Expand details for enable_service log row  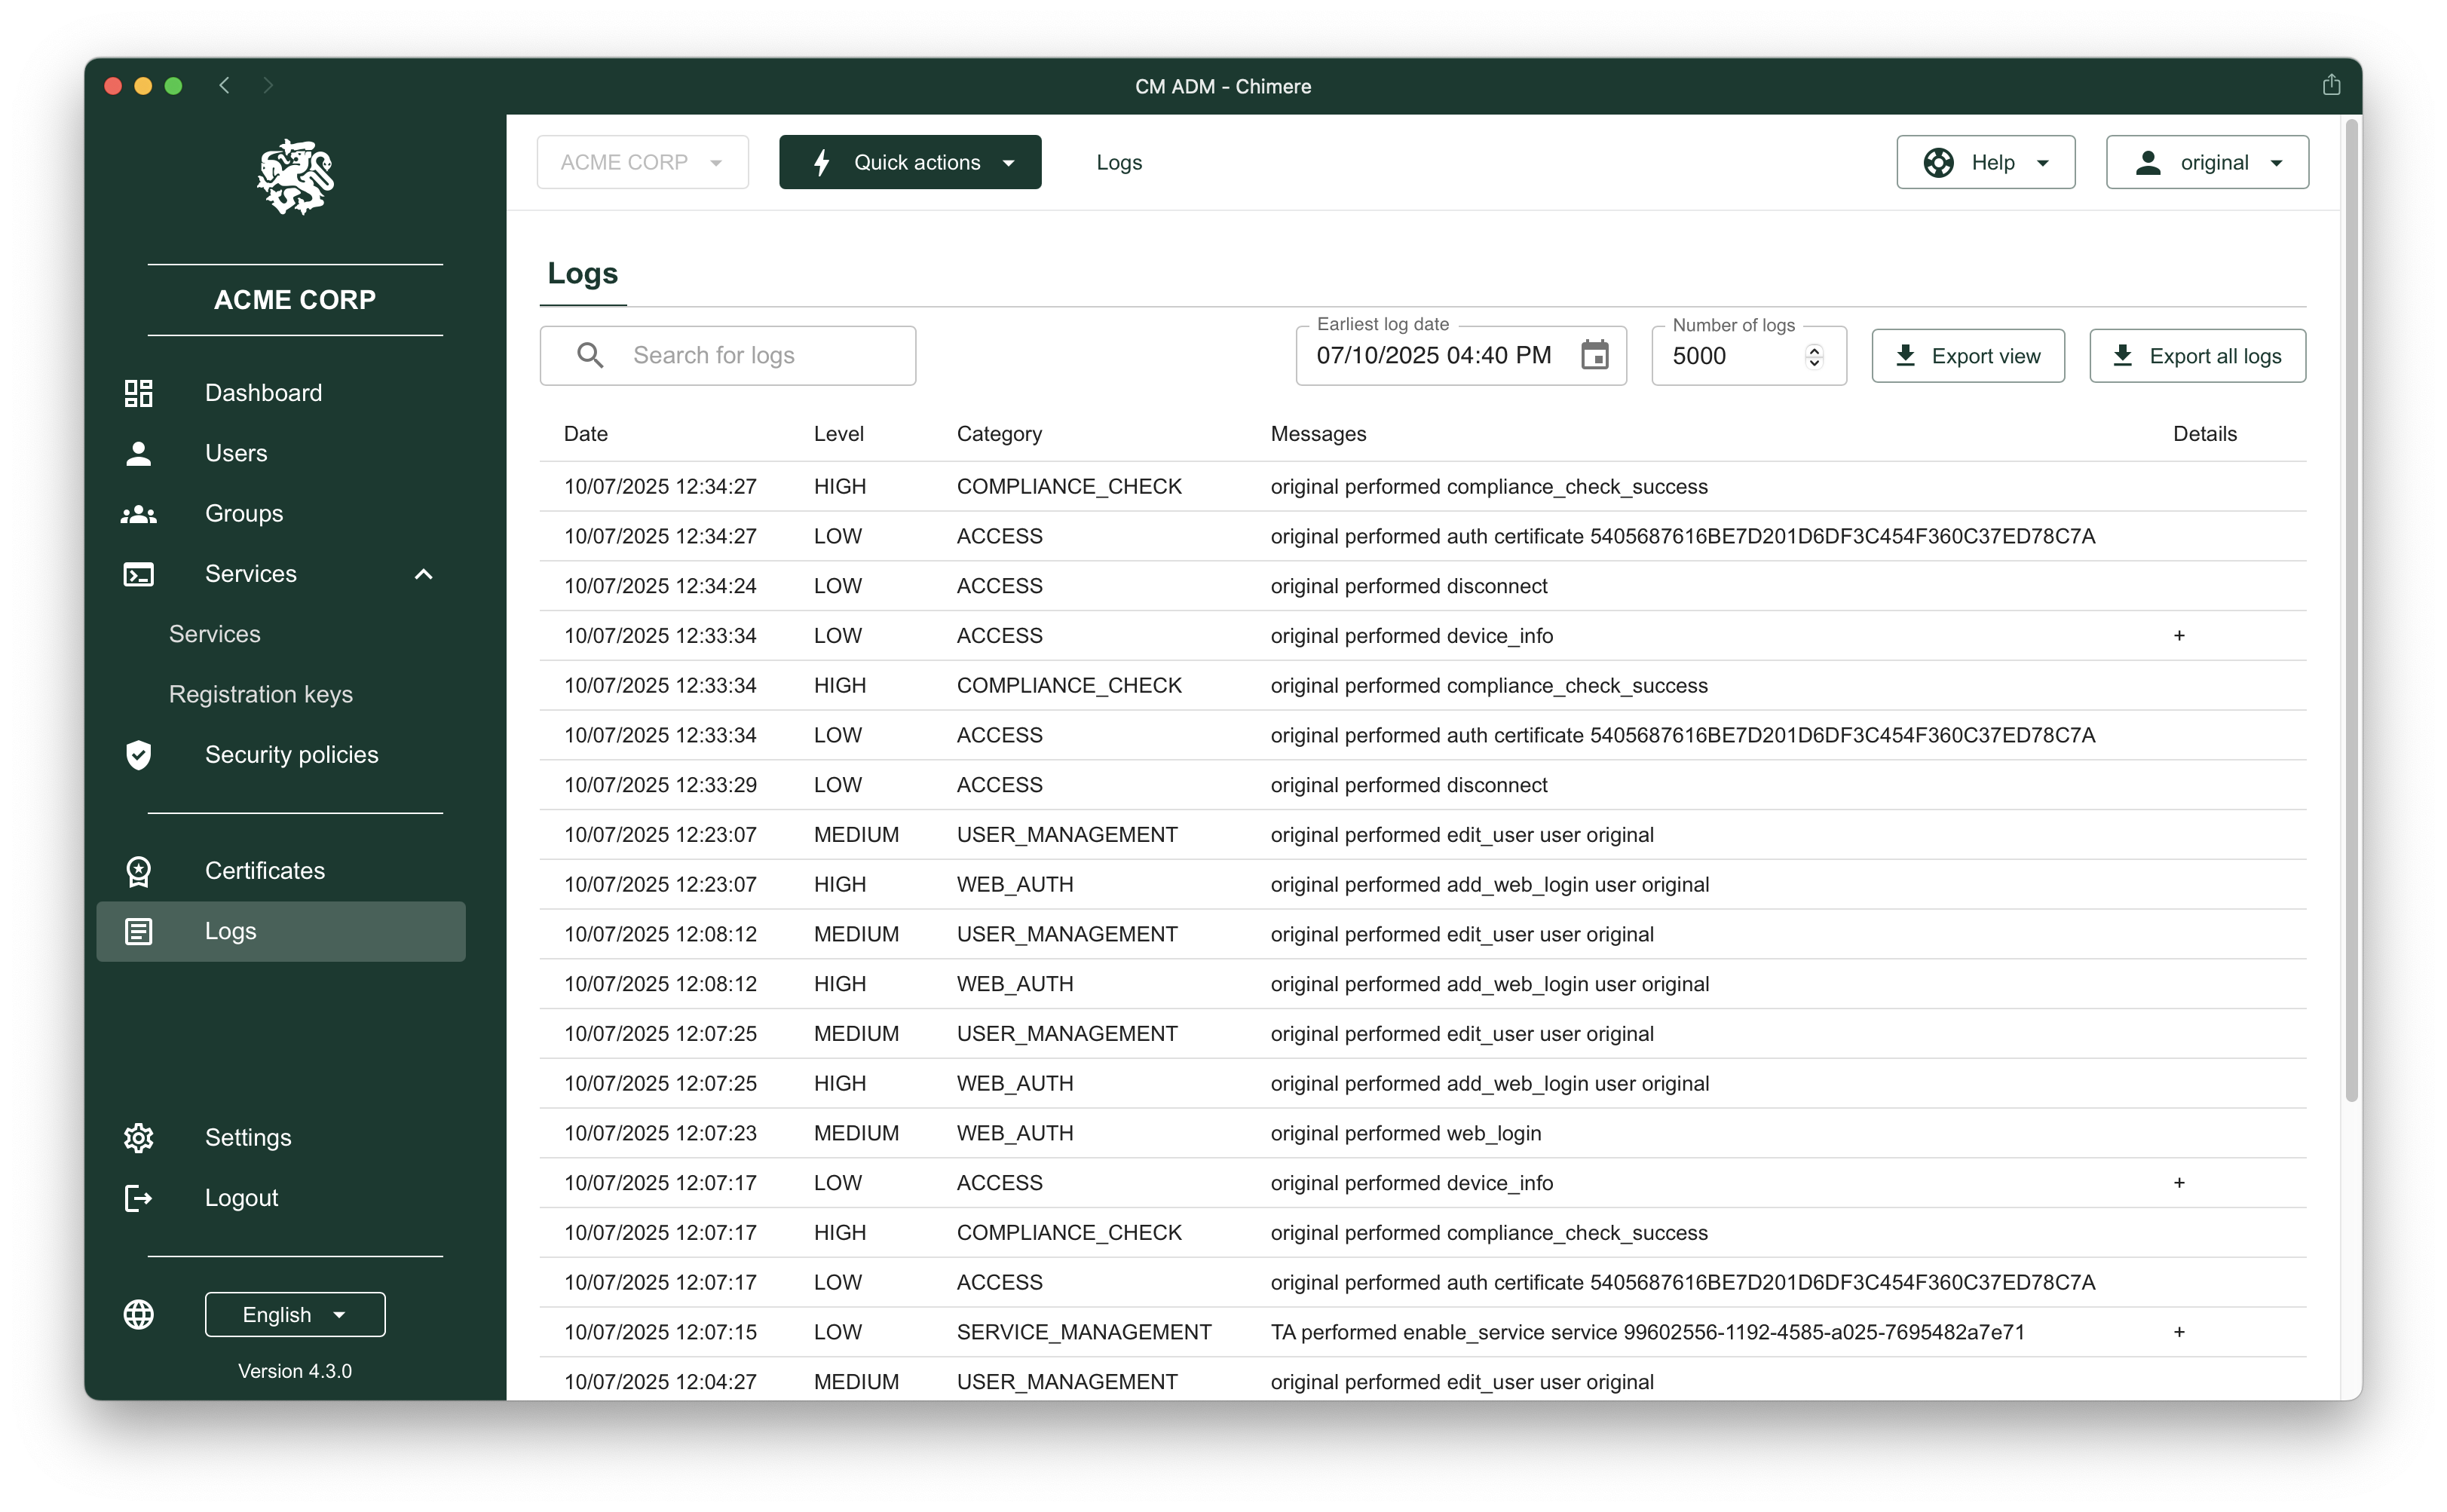coord(2179,1332)
